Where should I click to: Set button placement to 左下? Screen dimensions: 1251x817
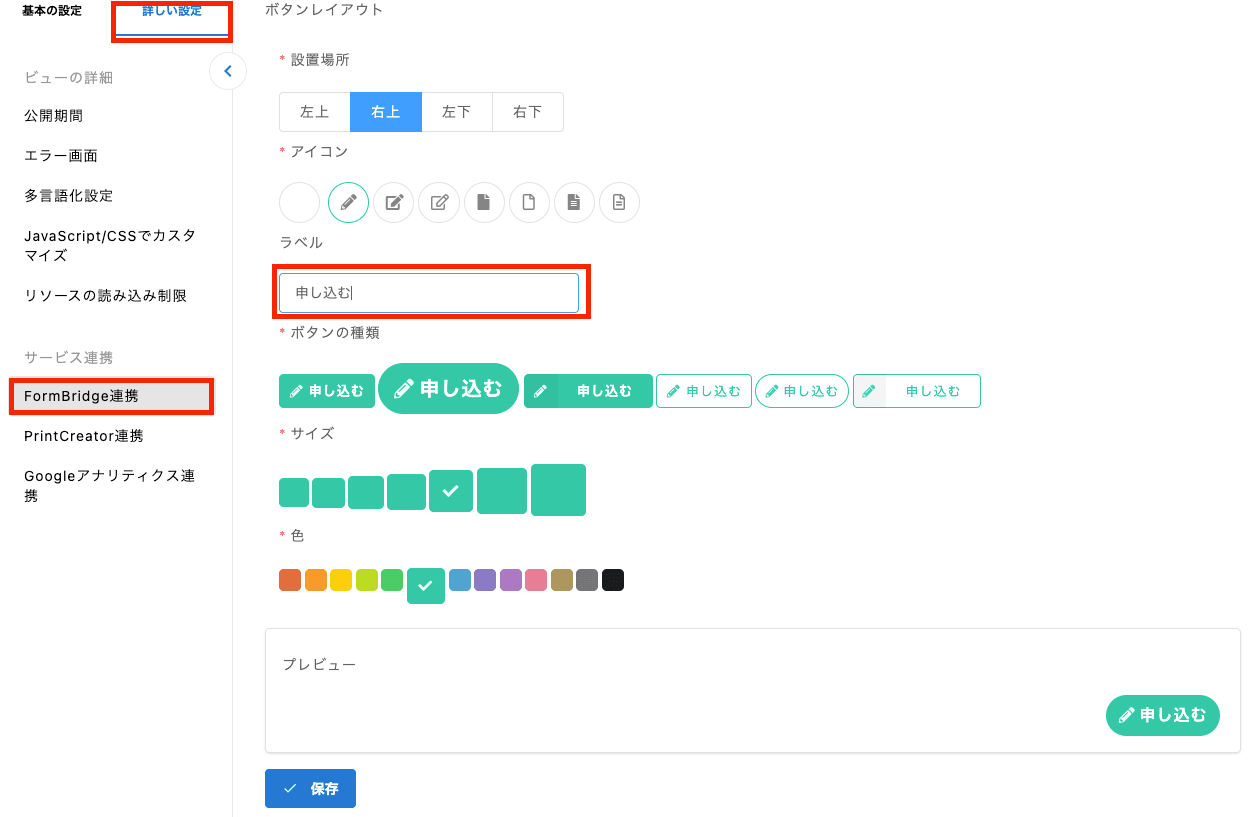(456, 112)
